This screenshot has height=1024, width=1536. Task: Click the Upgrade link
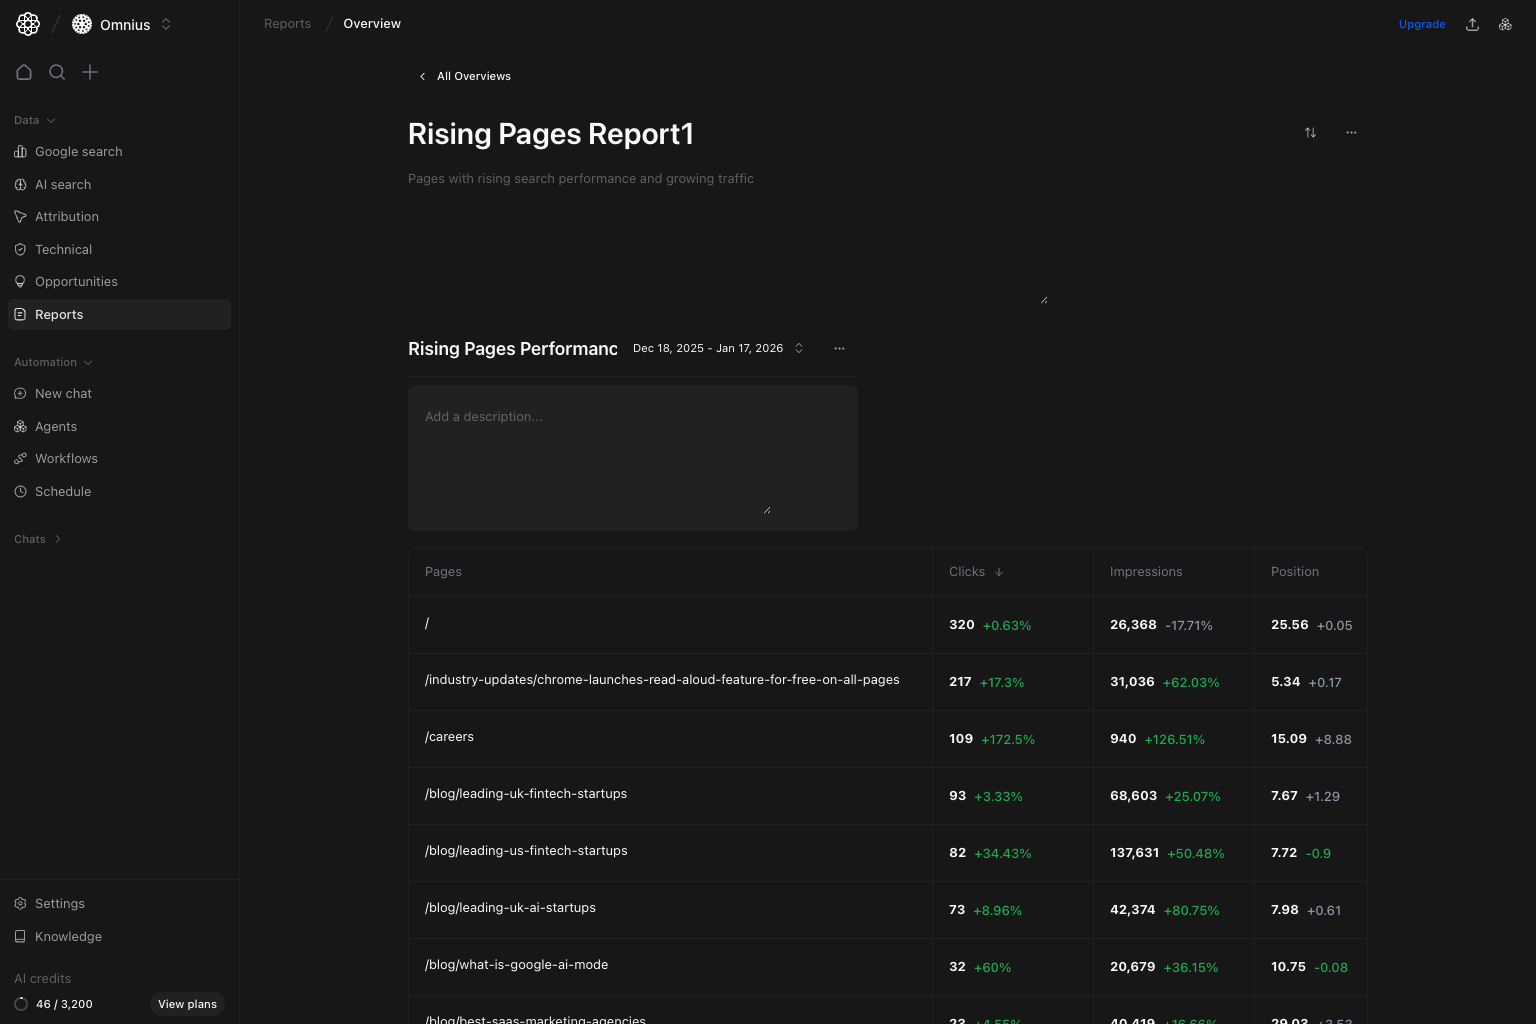(1421, 24)
